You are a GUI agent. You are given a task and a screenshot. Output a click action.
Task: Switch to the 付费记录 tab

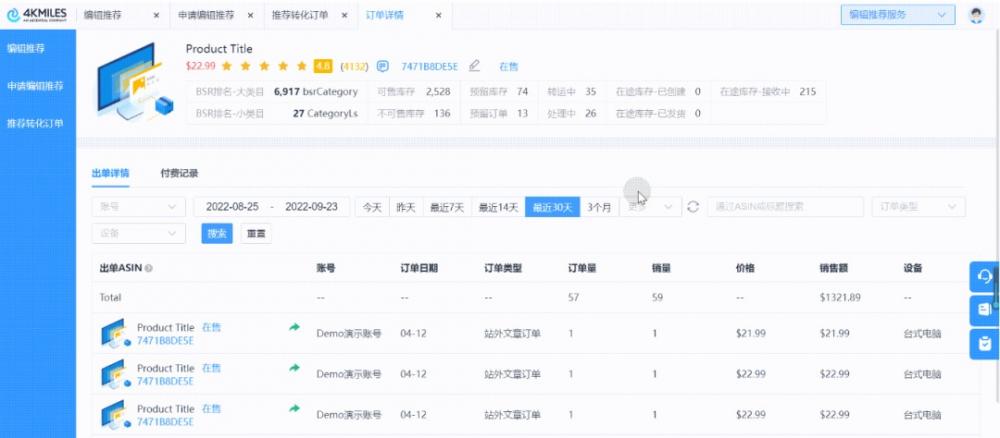coord(179,173)
